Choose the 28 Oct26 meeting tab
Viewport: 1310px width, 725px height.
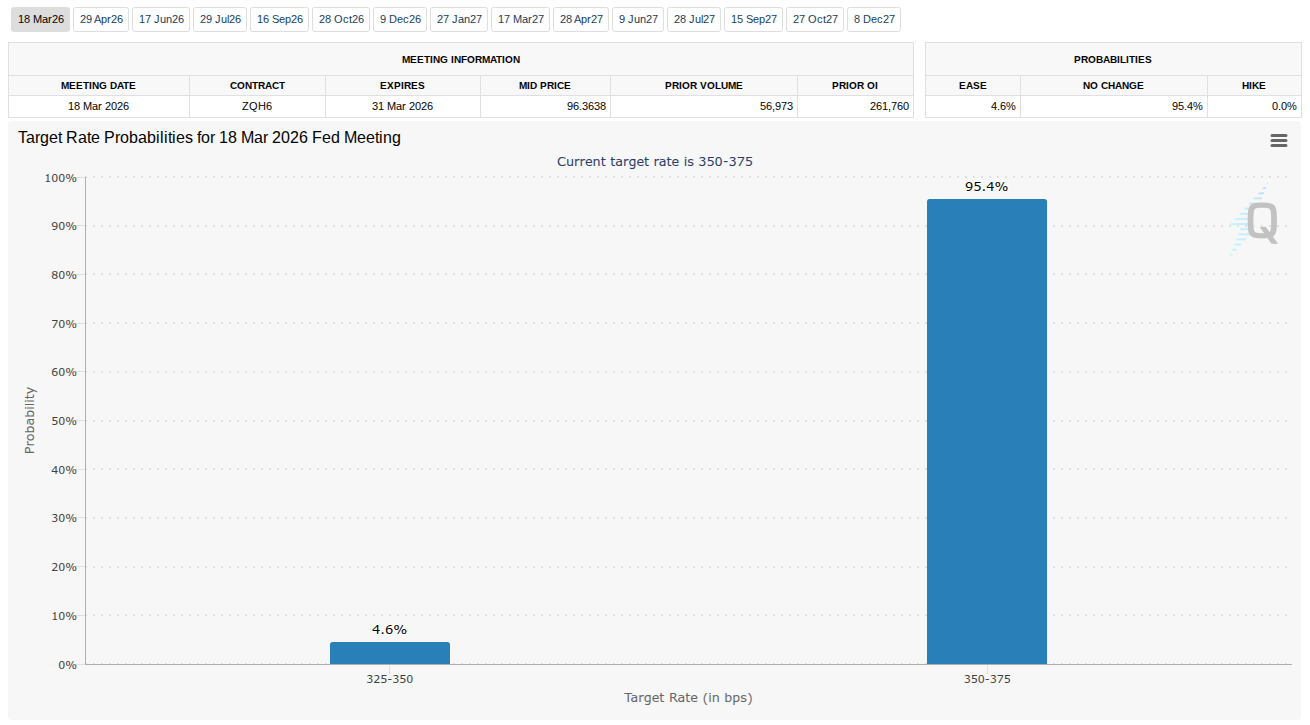click(x=341, y=19)
